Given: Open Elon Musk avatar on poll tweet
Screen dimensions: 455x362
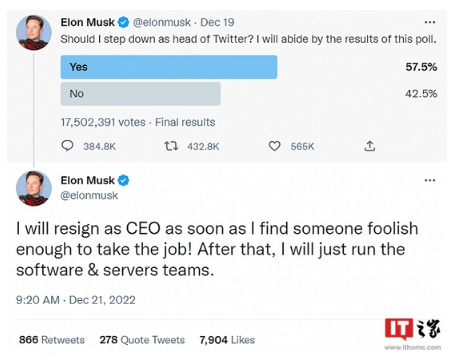Looking at the screenshot, I should click(x=34, y=33).
